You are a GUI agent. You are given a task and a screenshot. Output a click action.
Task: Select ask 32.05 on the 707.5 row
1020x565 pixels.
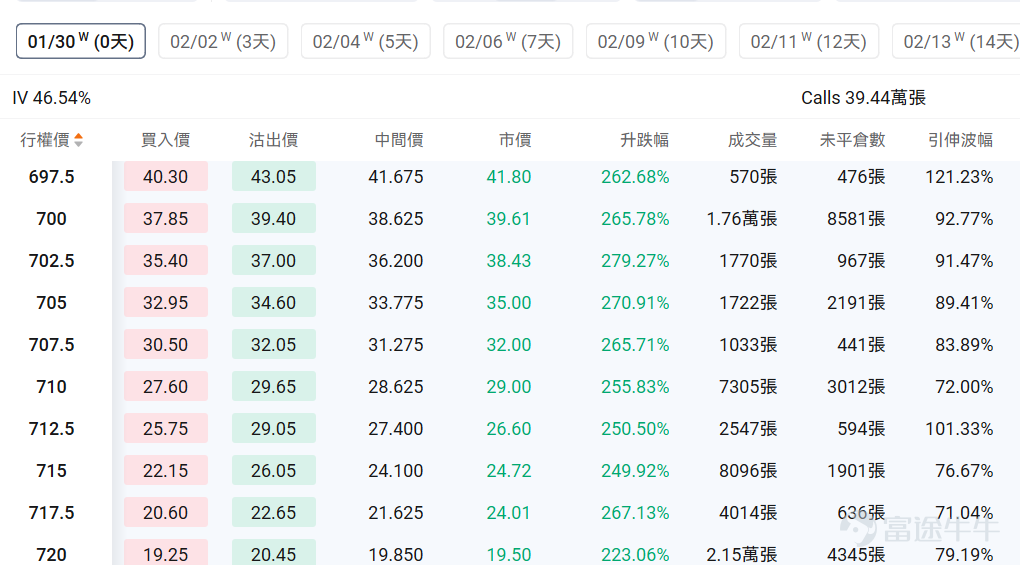pos(274,344)
